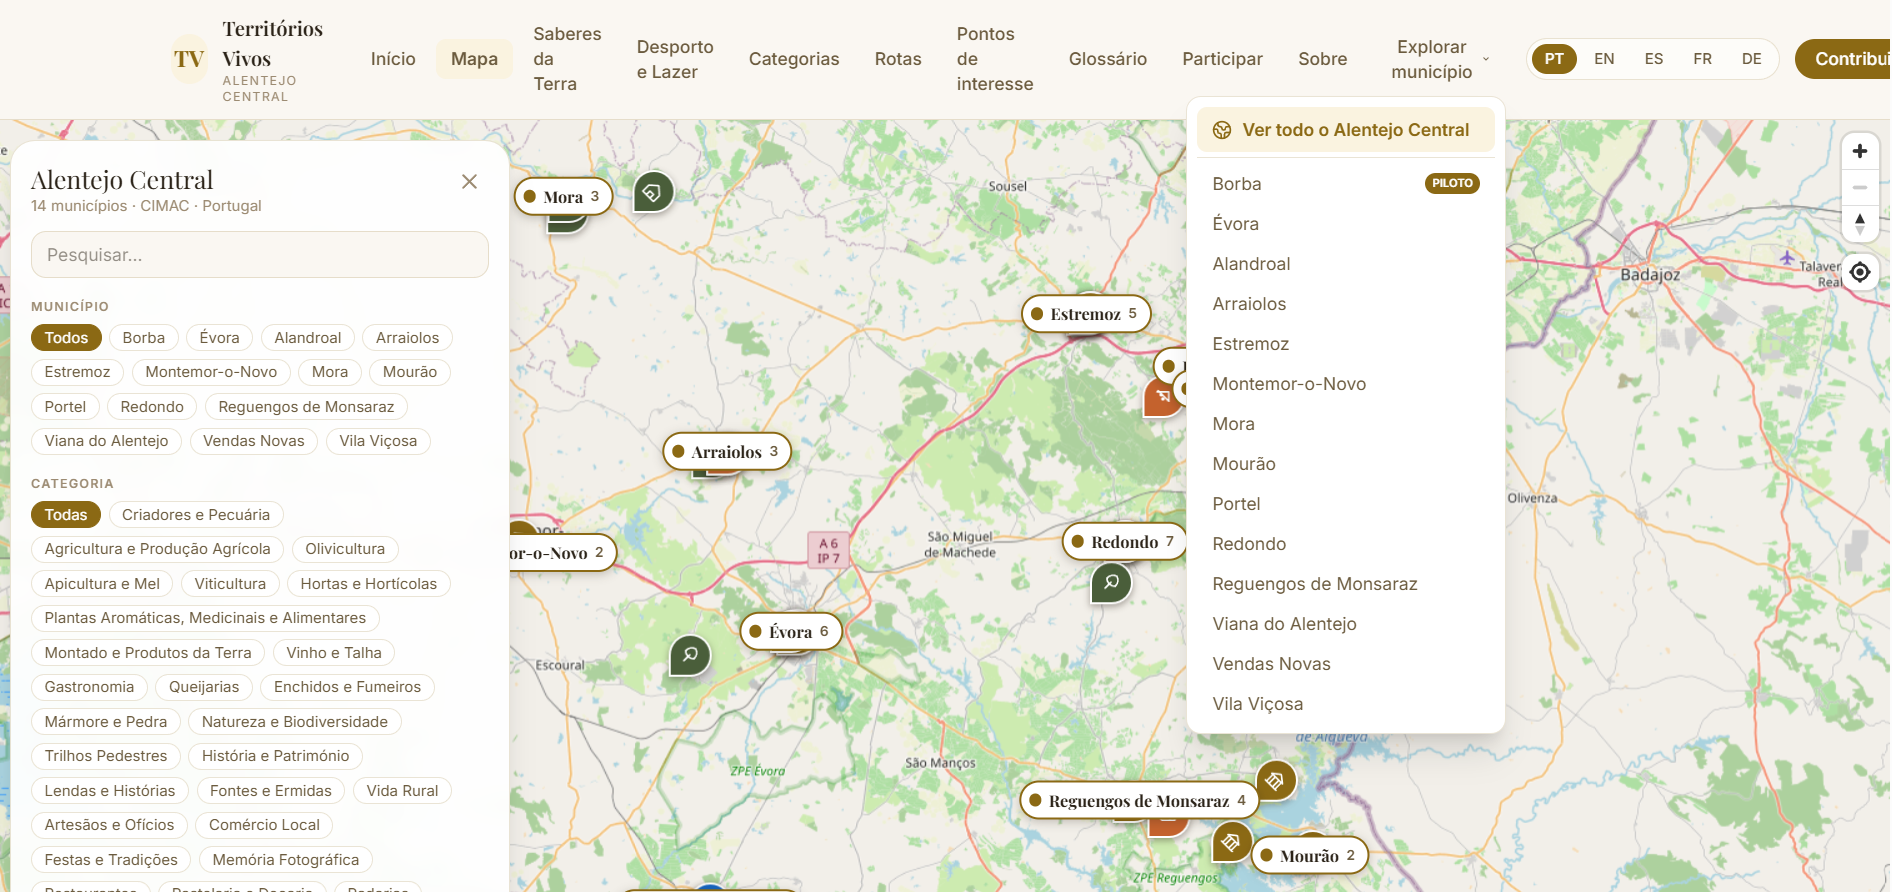
Task: Open the Évora map cluster label
Action: (x=791, y=632)
